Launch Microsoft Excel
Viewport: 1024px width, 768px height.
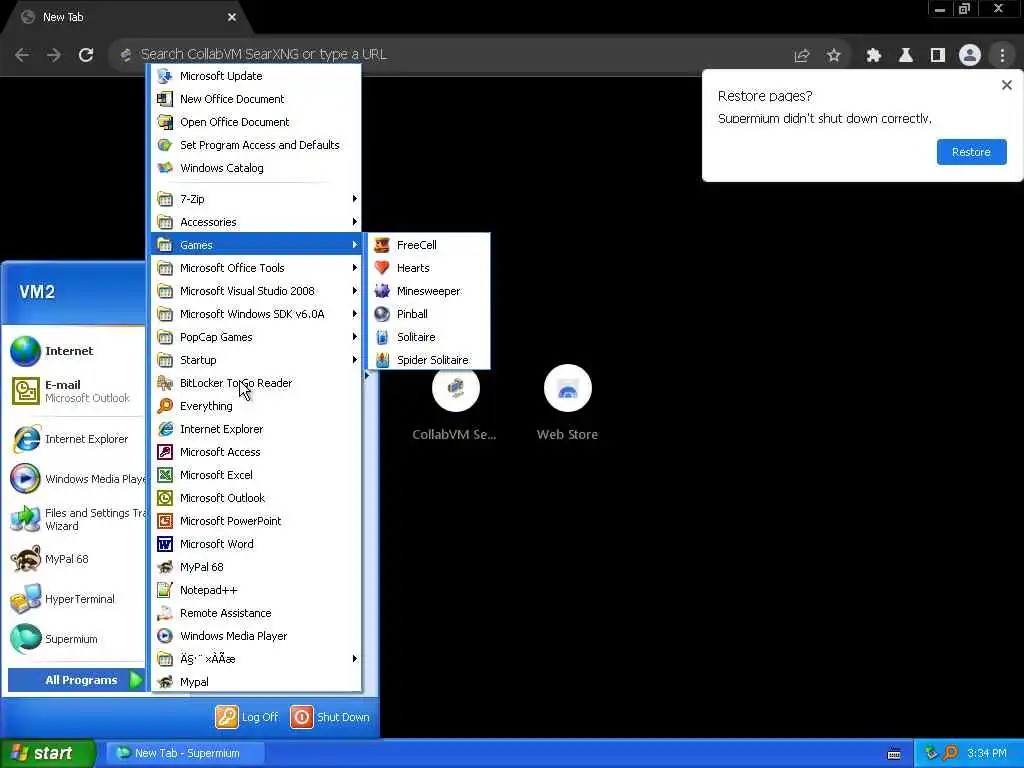point(256,475)
